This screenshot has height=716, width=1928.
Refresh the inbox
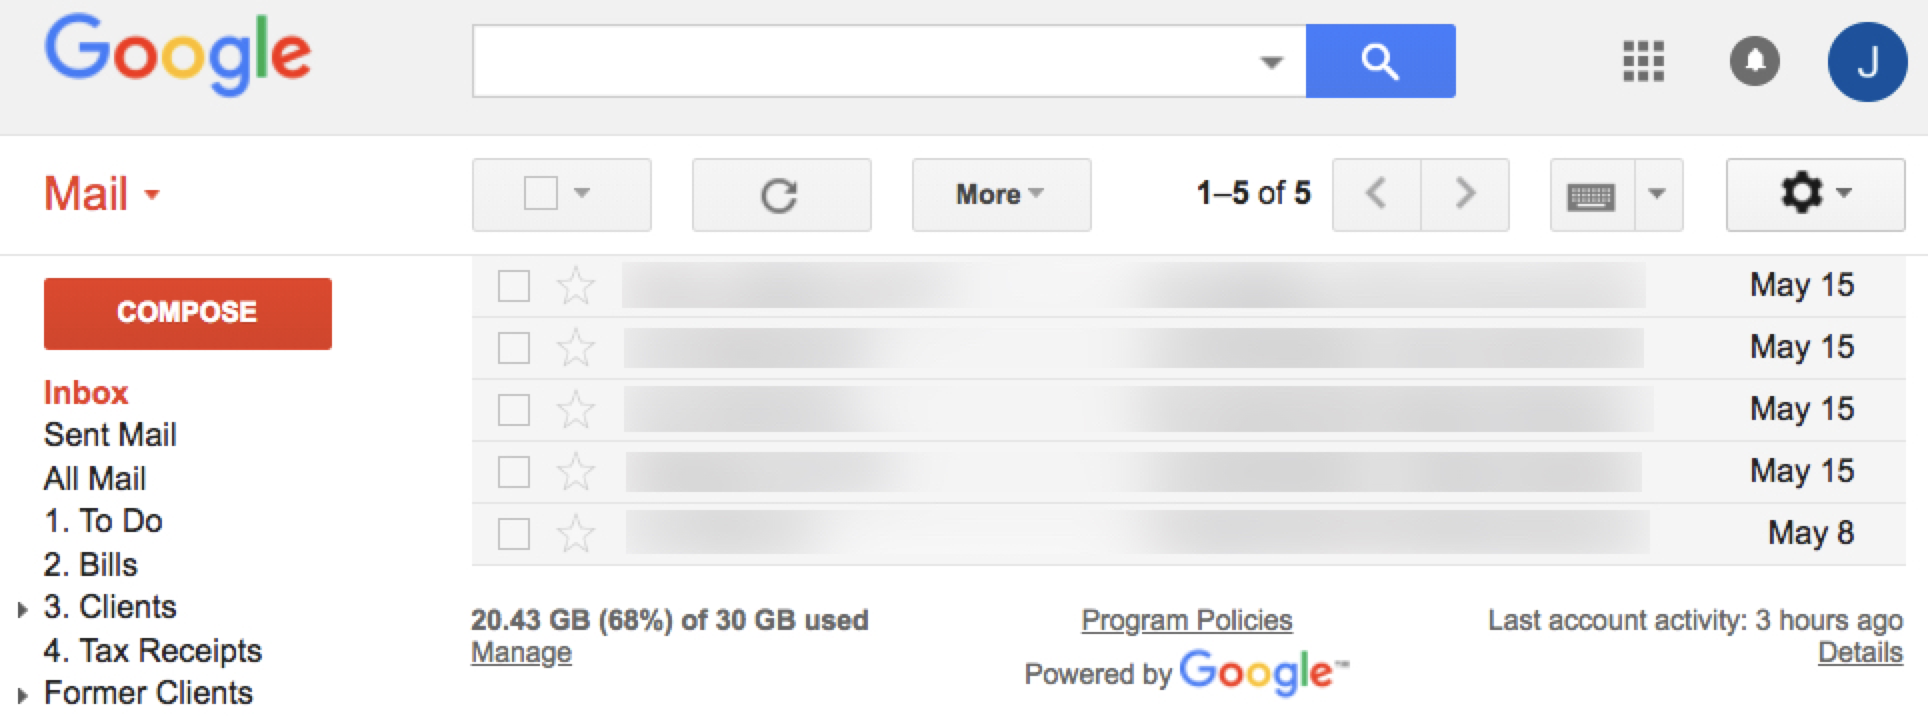point(781,195)
